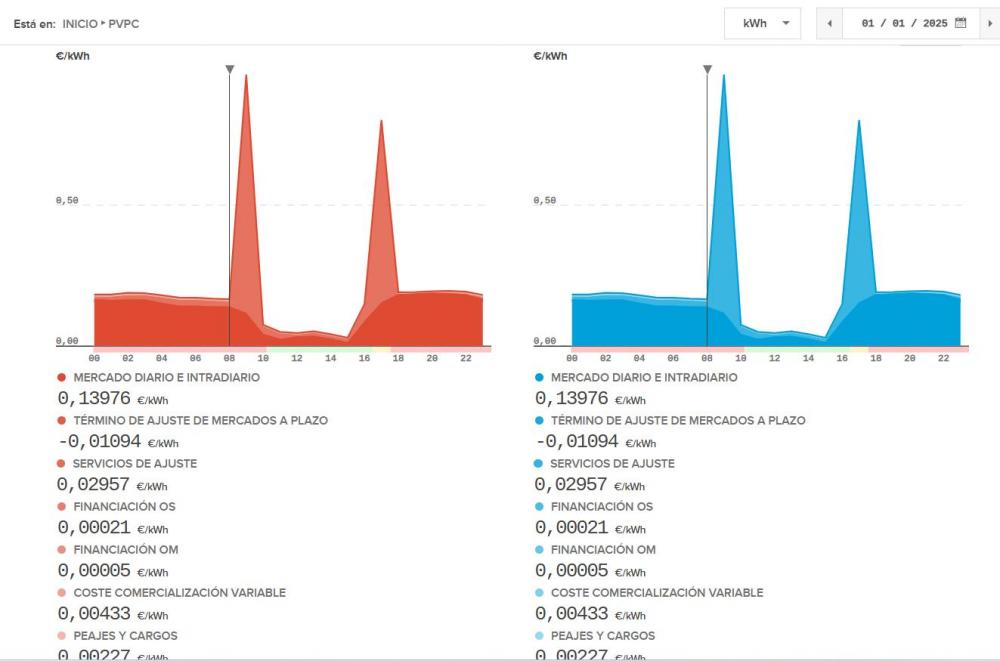Click INICIO breadcrumb link
The height and width of the screenshot is (661, 1000).
pos(80,24)
